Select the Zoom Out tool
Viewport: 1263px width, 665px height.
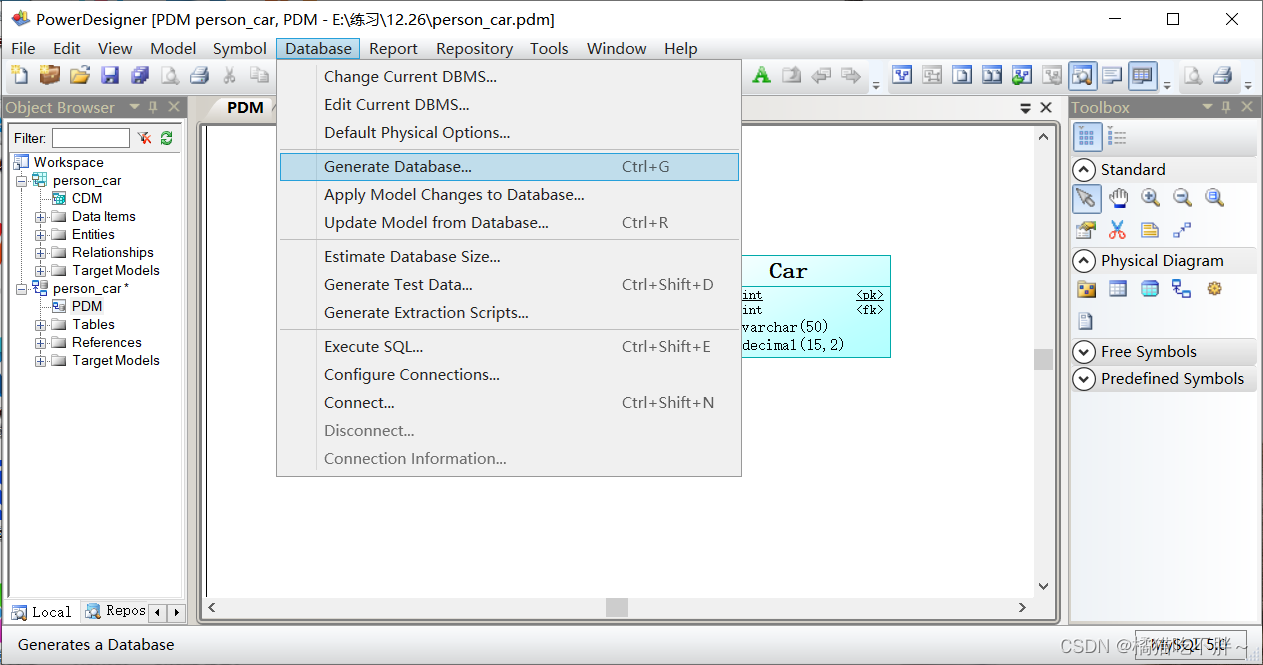(1182, 198)
